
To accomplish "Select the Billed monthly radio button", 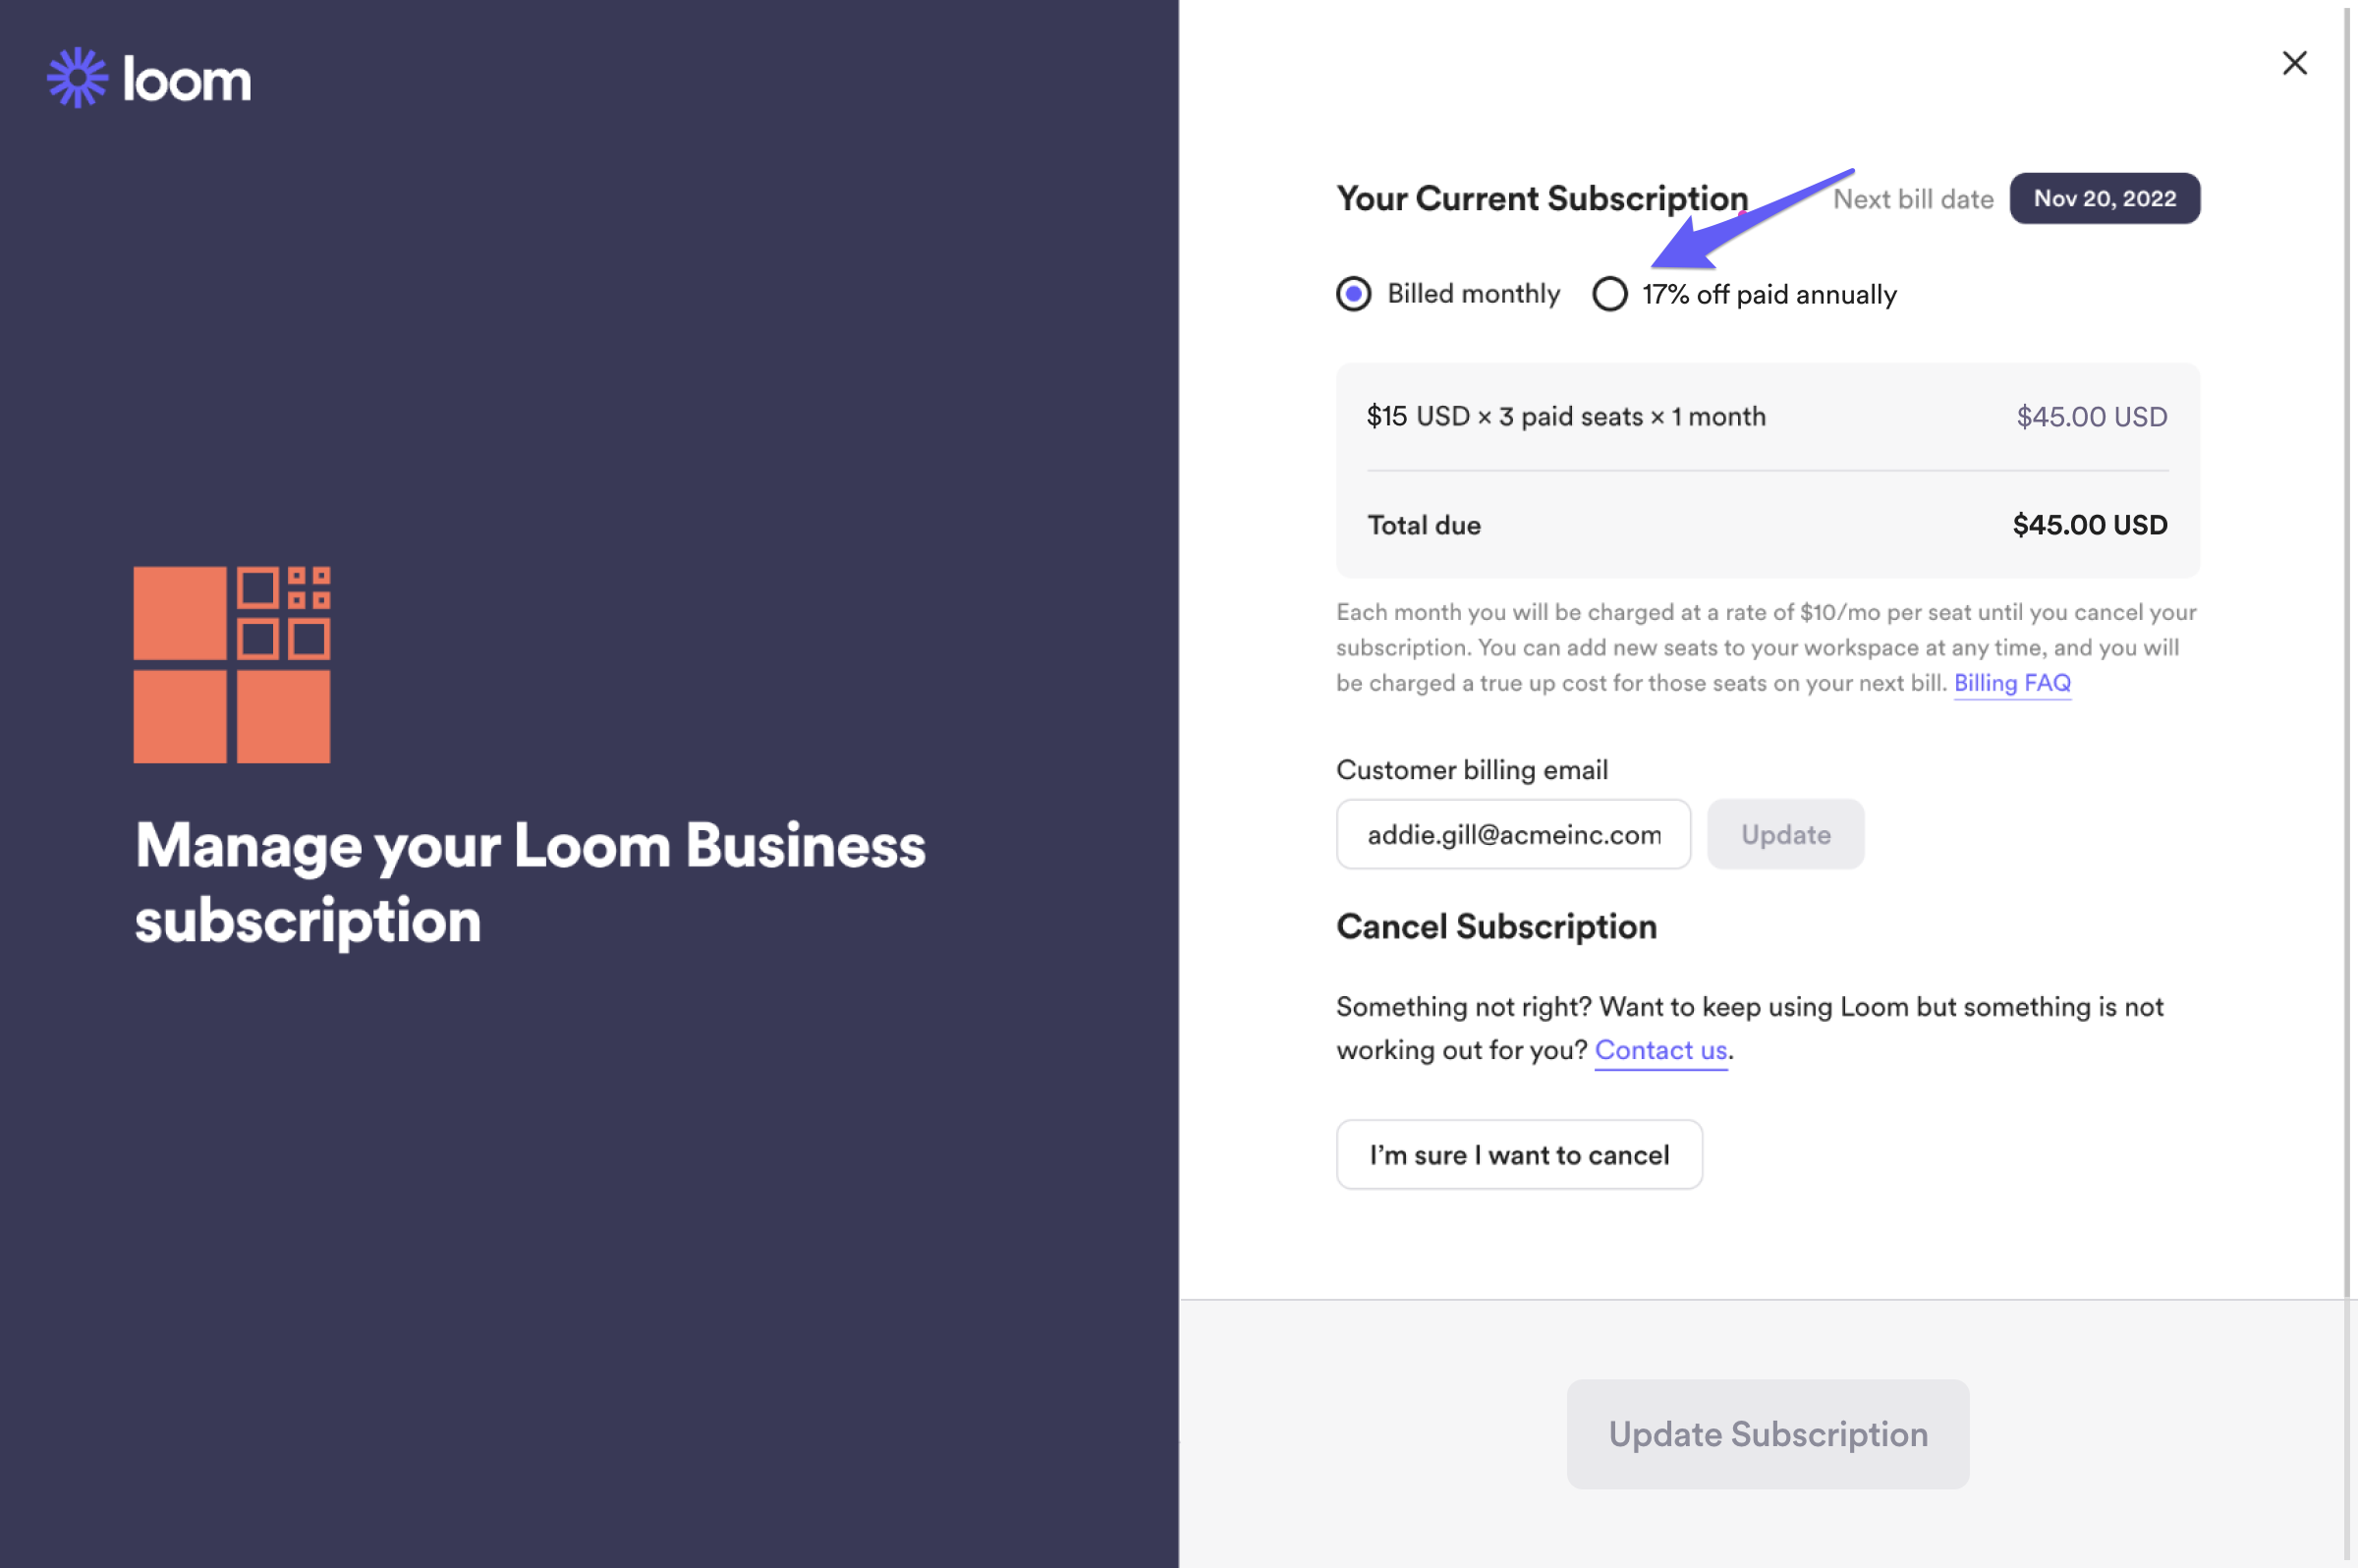I will click(1353, 294).
